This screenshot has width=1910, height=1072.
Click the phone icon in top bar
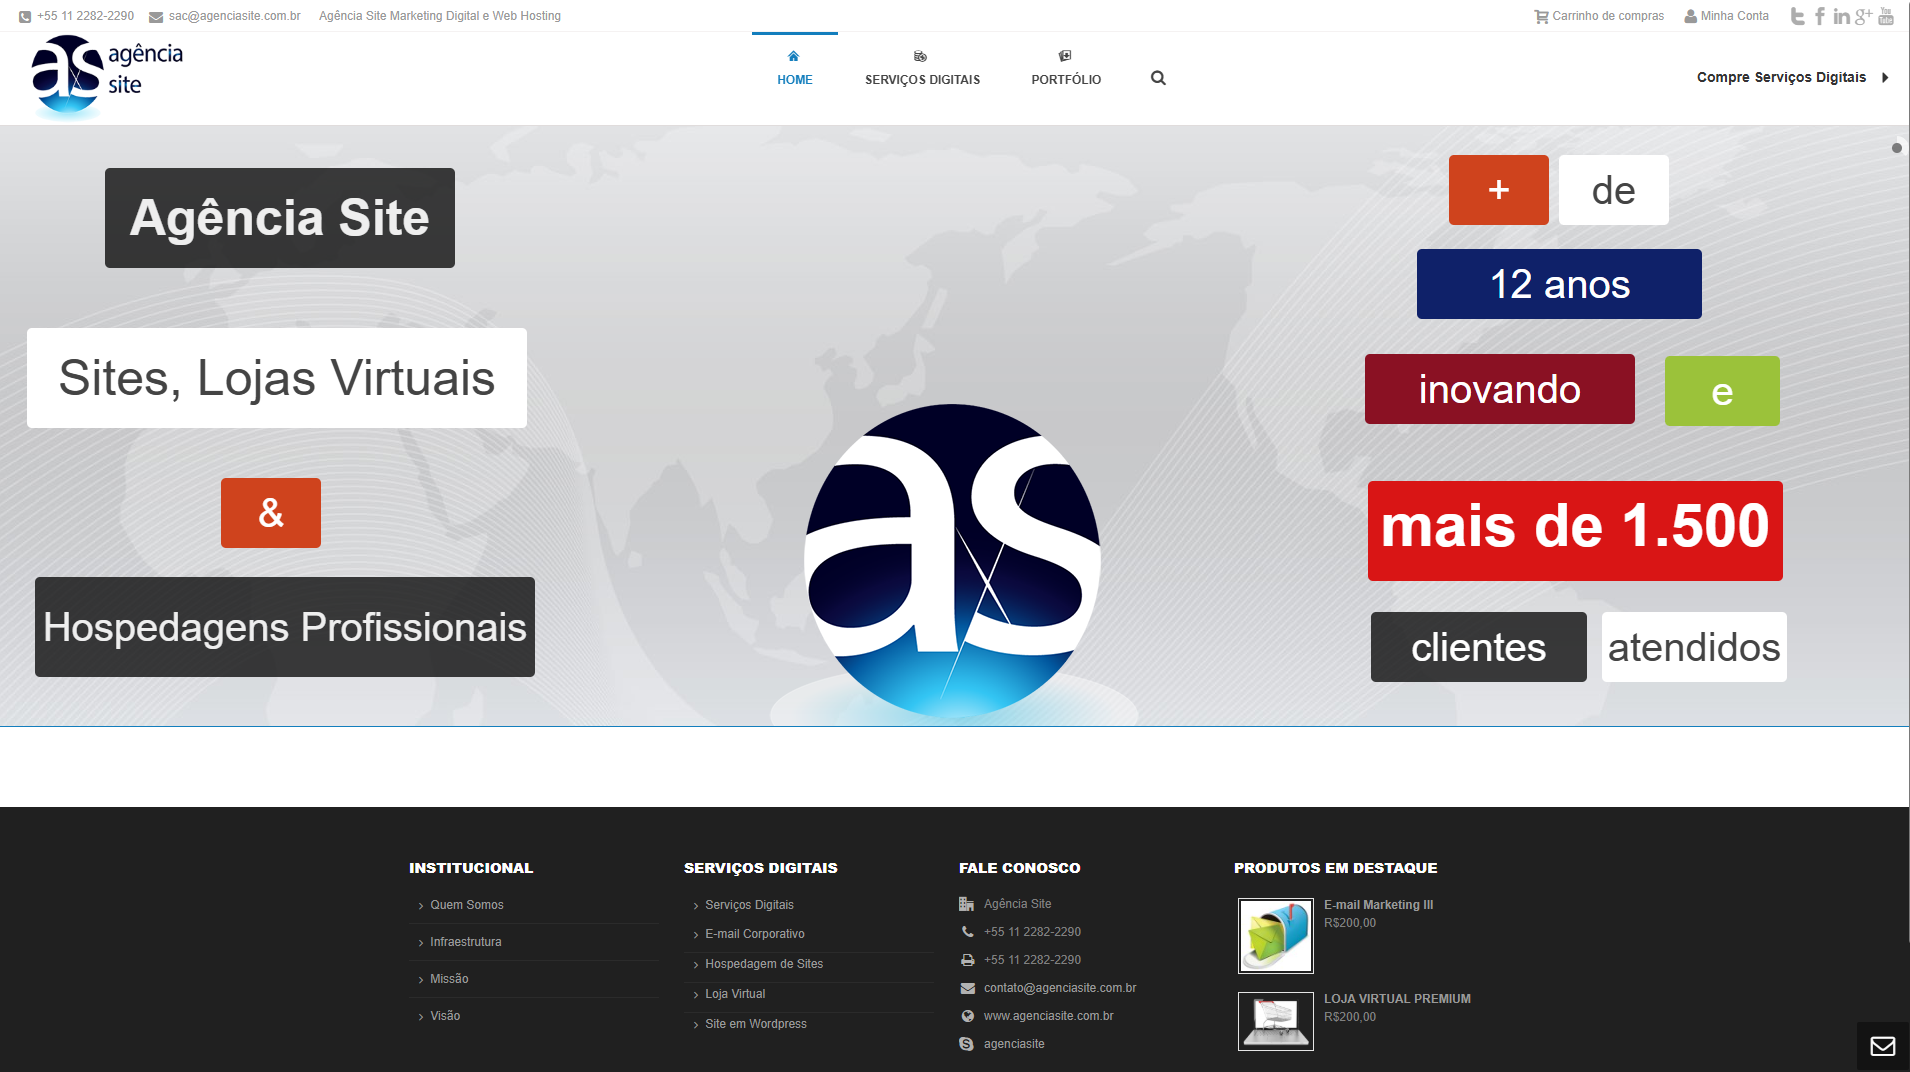(25, 17)
